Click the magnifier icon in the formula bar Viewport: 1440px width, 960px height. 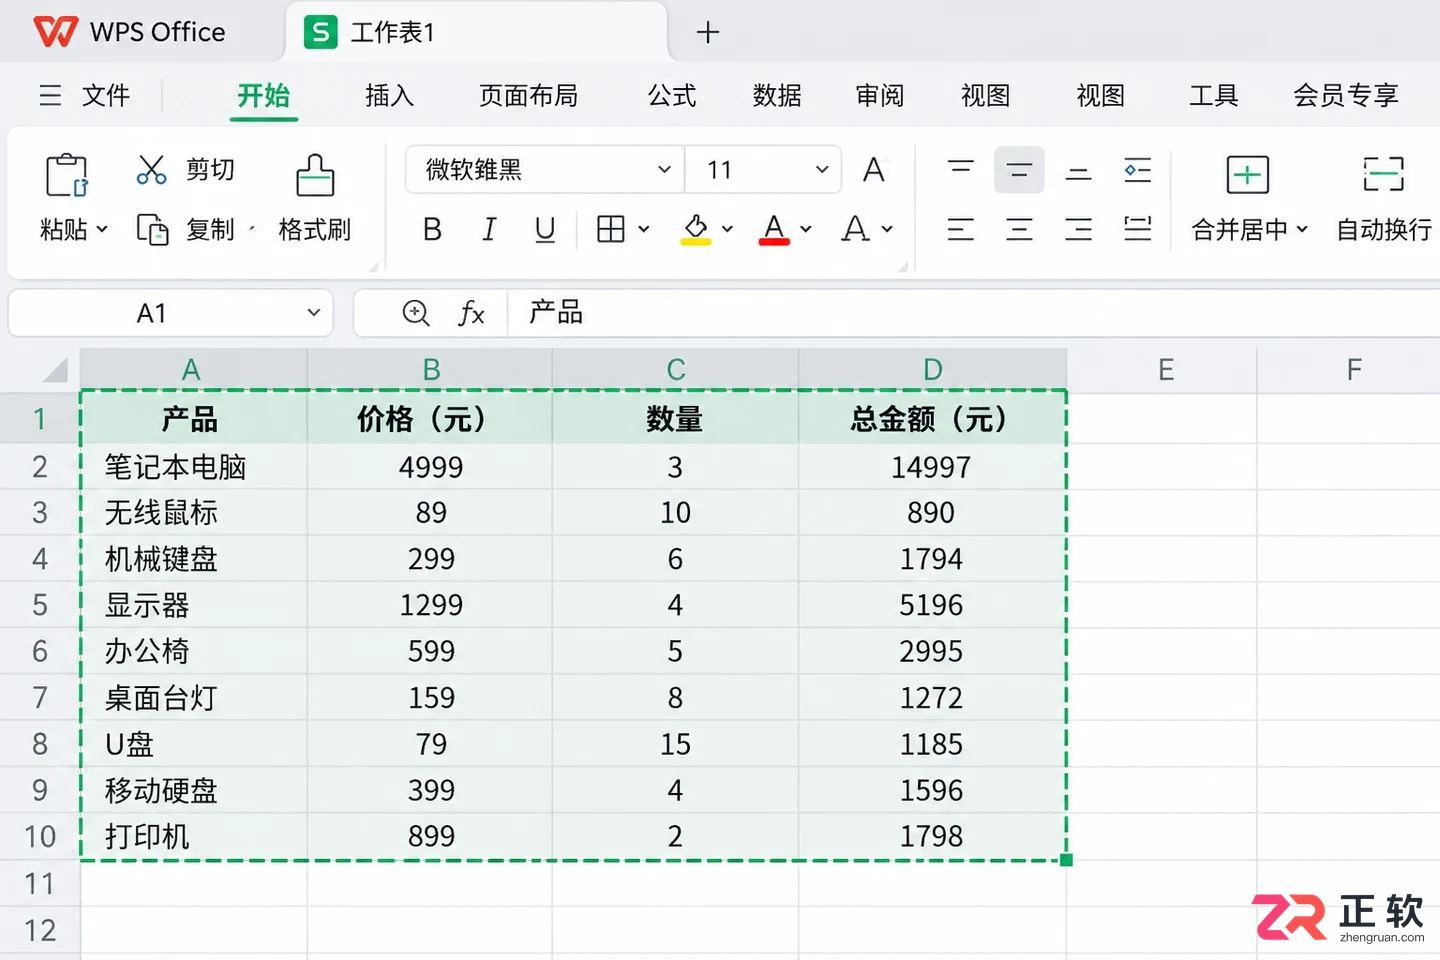[416, 313]
